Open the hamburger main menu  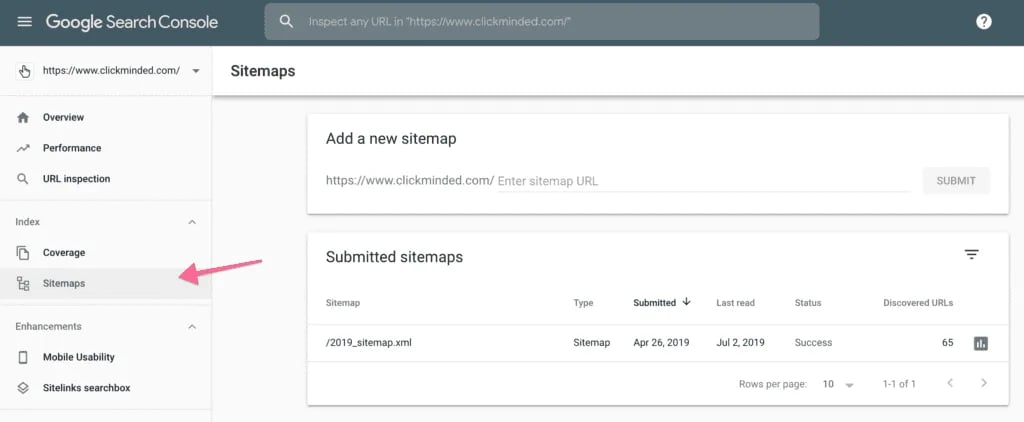(x=24, y=22)
